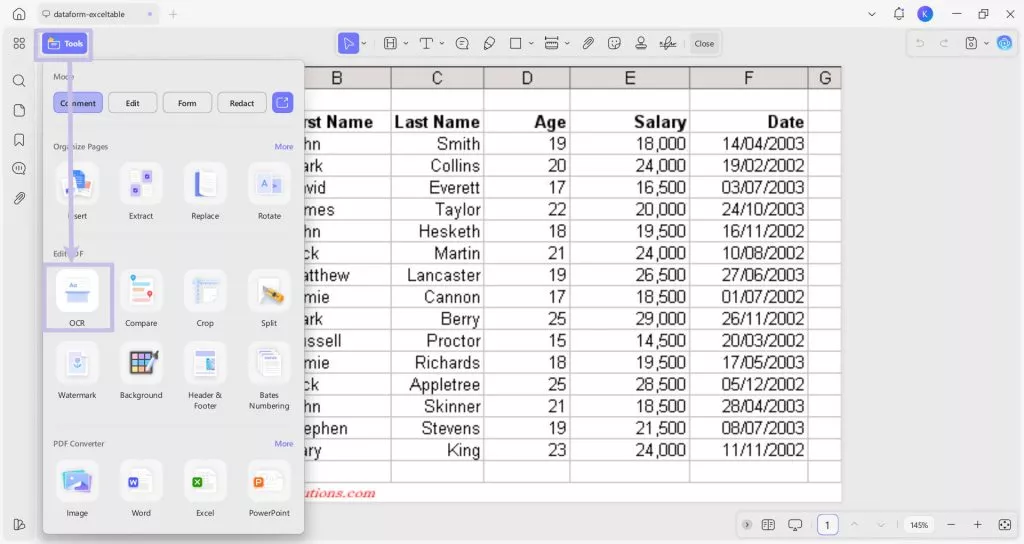Screen dimensions: 1024x544
Task: Select the Extract pages tool
Action: pos(141,191)
